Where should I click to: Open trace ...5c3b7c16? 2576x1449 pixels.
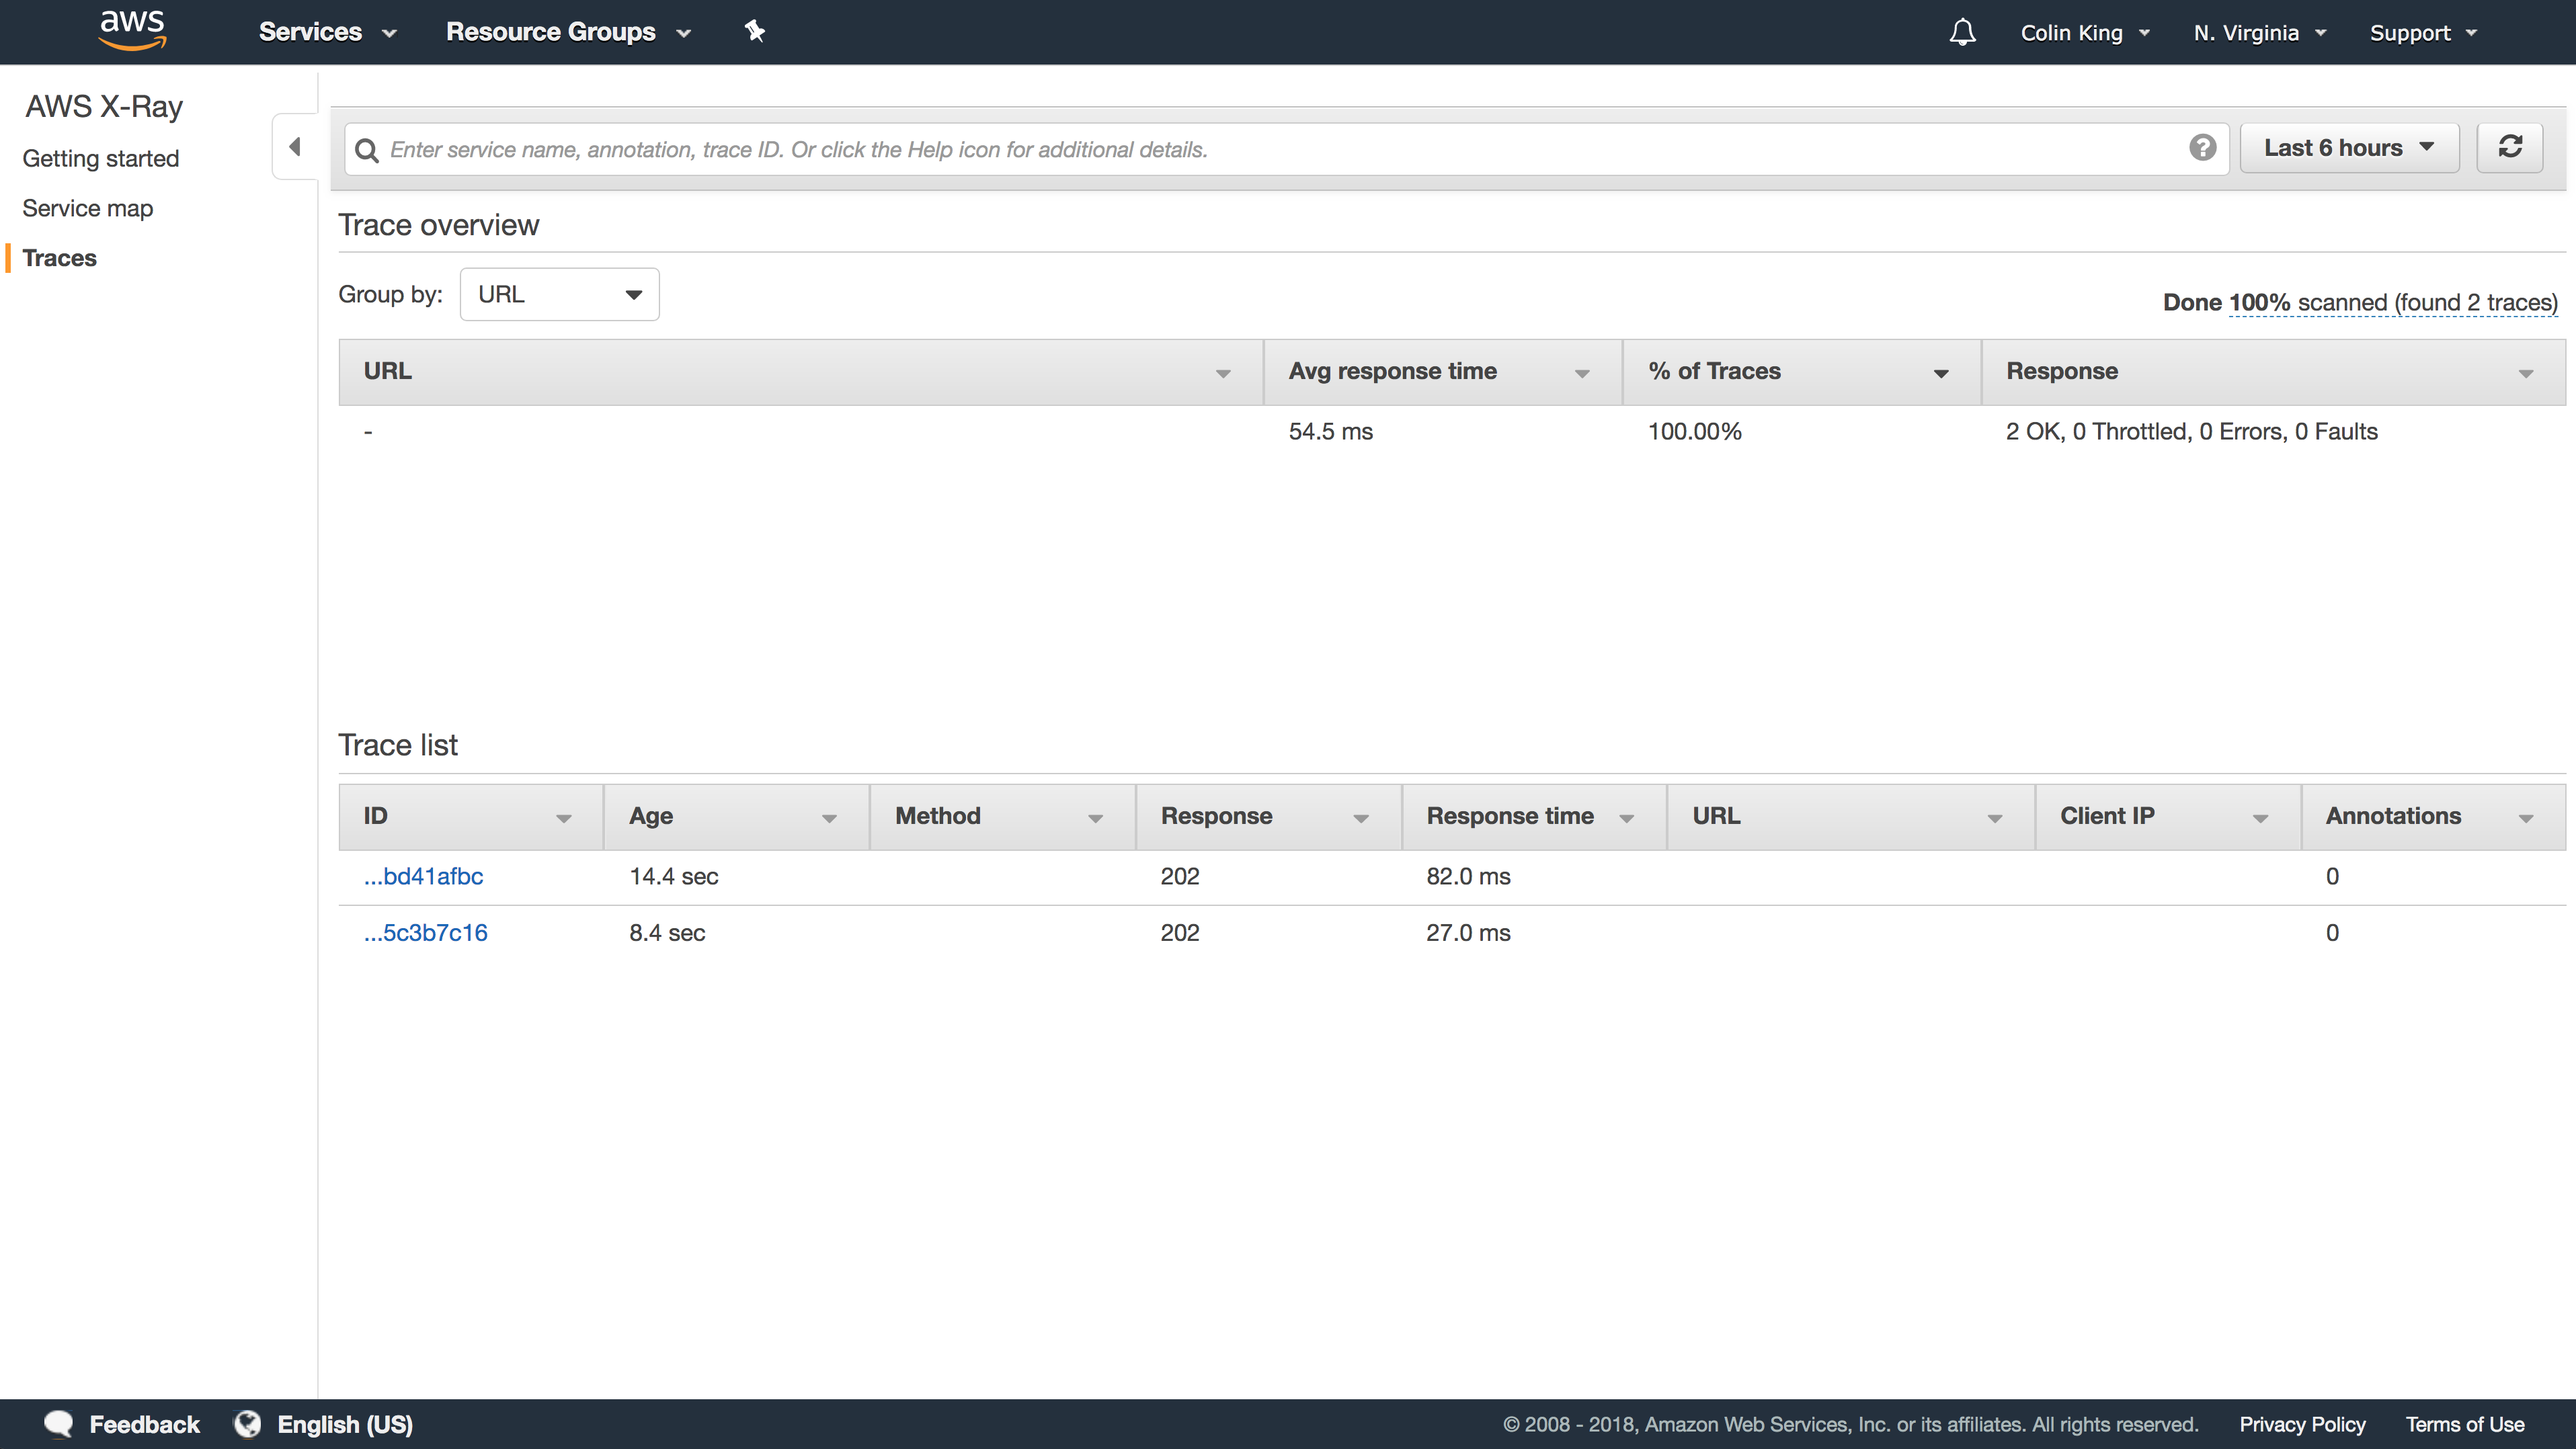coord(426,932)
